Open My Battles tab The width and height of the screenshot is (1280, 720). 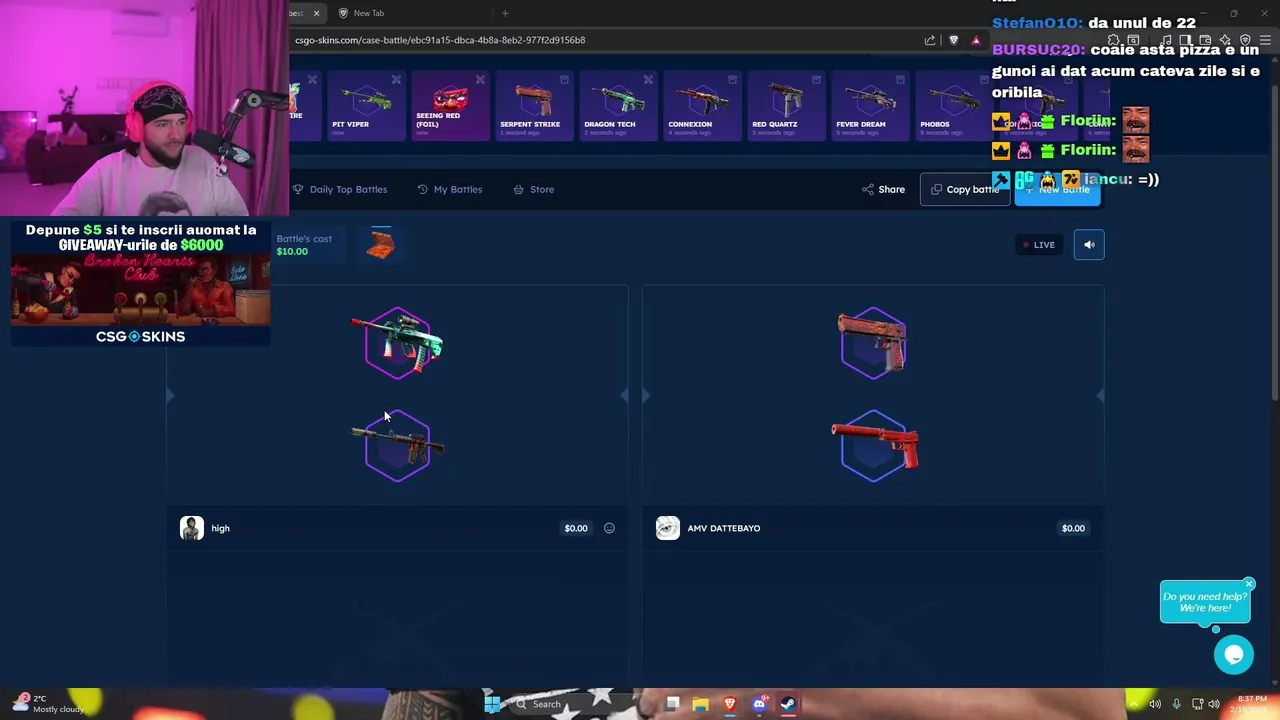(x=449, y=189)
